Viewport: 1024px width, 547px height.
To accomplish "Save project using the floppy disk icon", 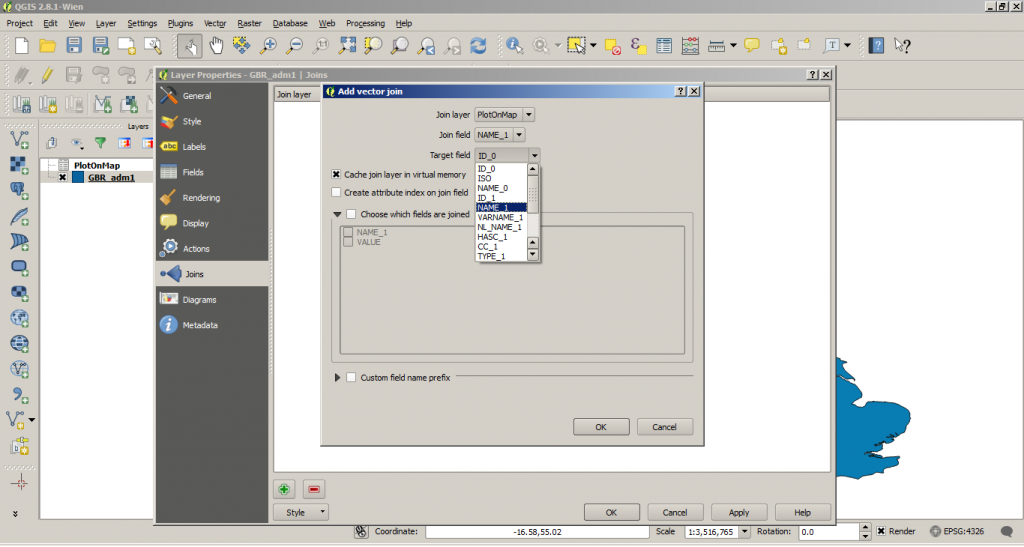I will point(74,46).
